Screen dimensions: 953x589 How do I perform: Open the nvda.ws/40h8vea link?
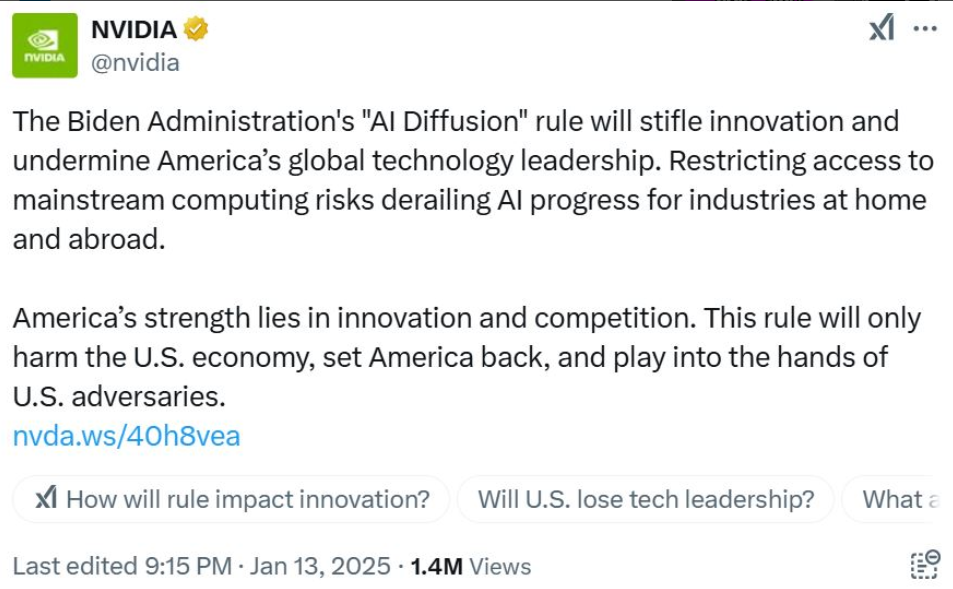[x=126, y=436]
